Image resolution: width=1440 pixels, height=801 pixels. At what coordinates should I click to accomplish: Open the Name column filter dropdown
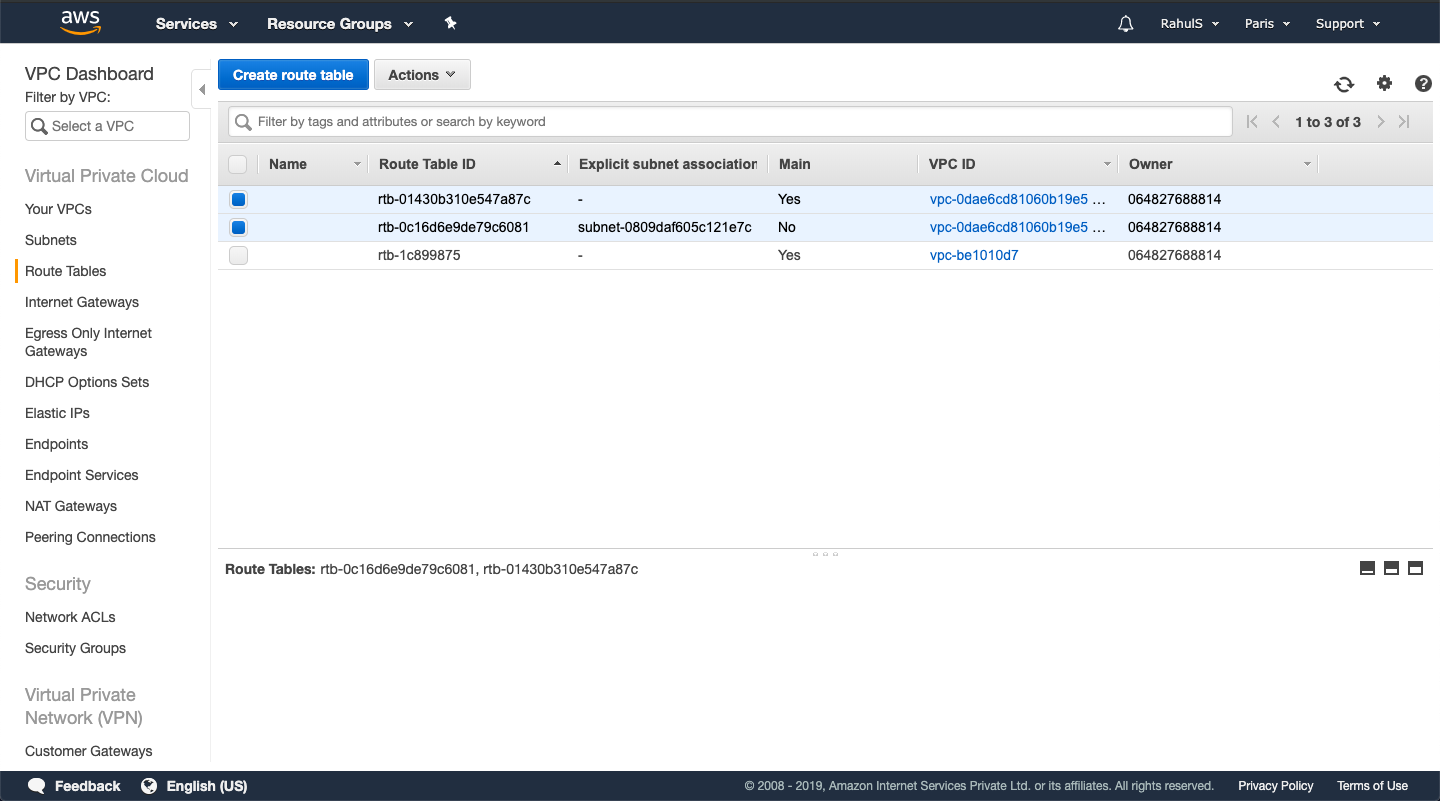tap(357, 163)
